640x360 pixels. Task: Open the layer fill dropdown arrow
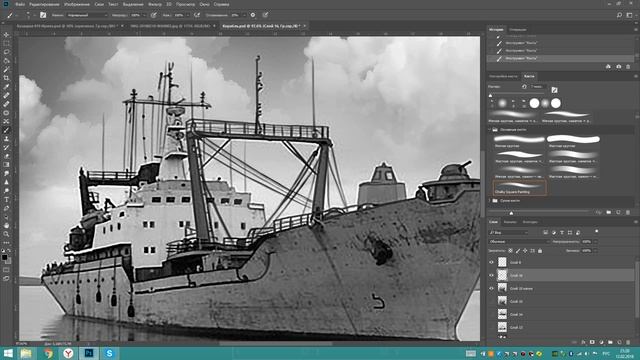[596, 251]
